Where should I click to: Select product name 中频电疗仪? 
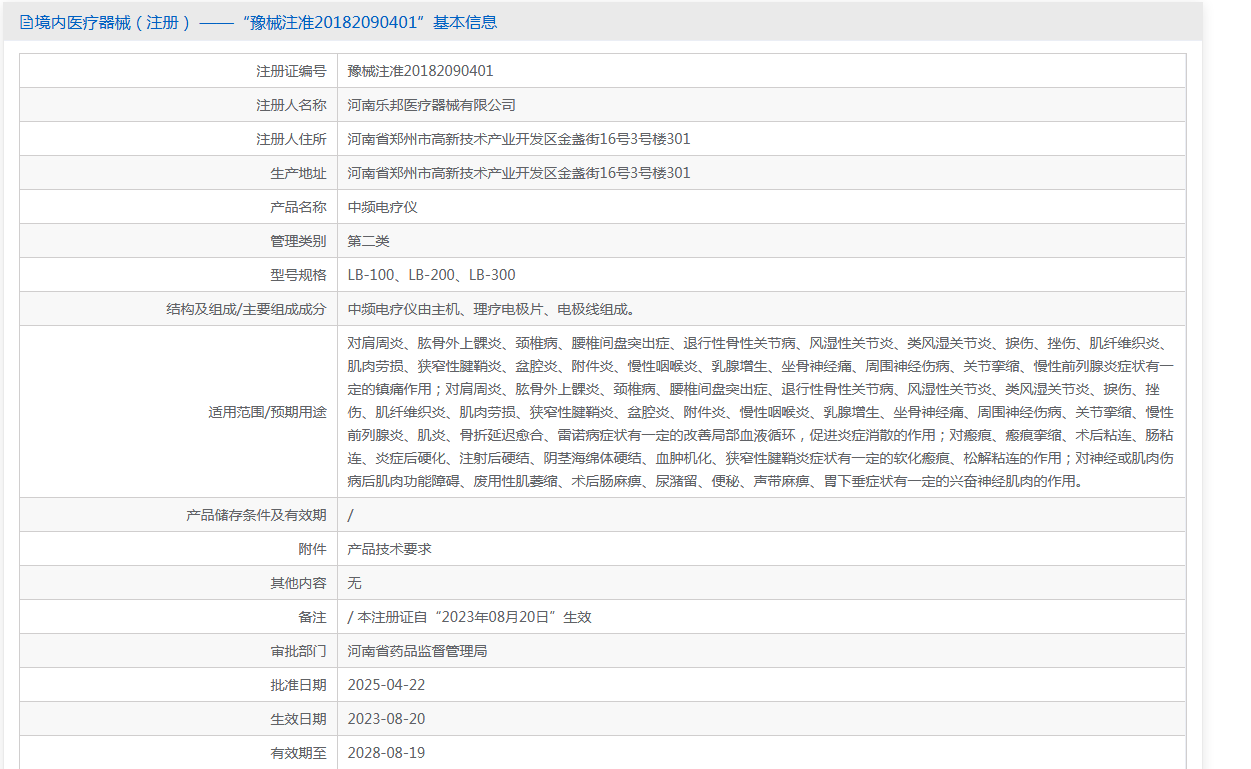(x=382, y=207)
